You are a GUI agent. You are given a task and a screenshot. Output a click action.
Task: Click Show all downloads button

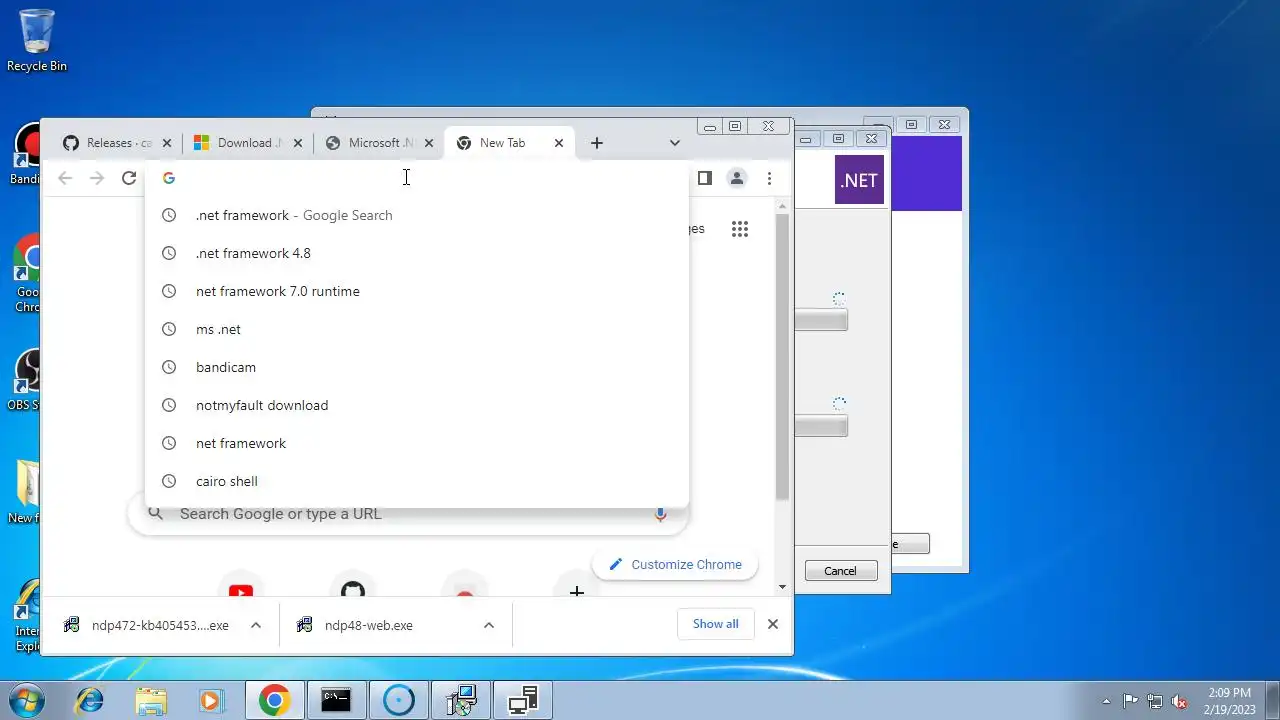[716, 624]
